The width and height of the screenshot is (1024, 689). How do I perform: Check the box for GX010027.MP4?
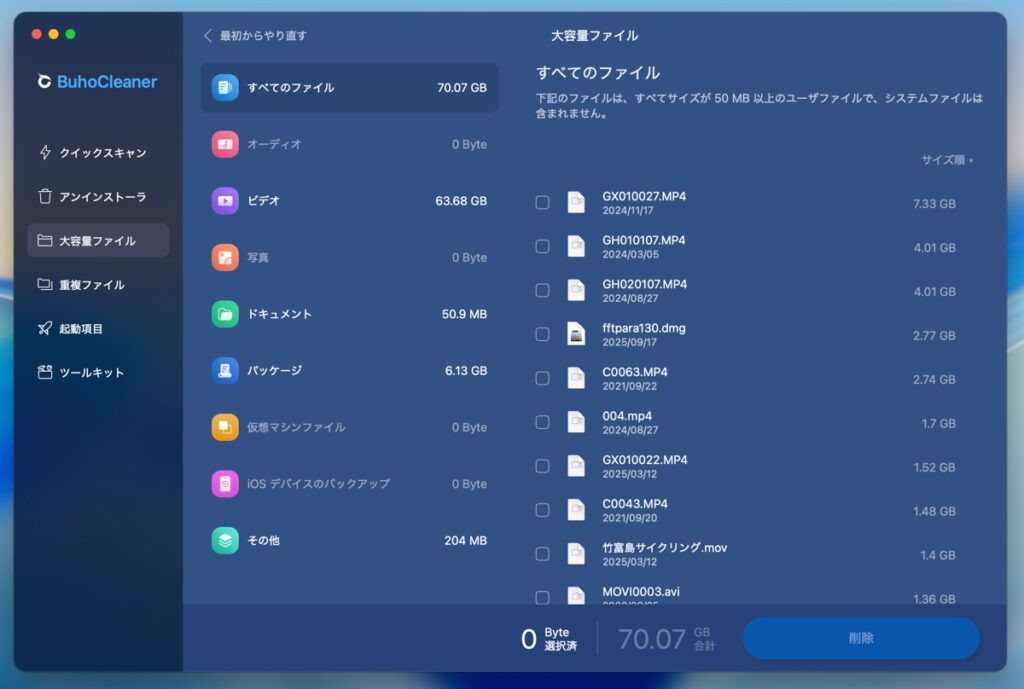point(542,203)
